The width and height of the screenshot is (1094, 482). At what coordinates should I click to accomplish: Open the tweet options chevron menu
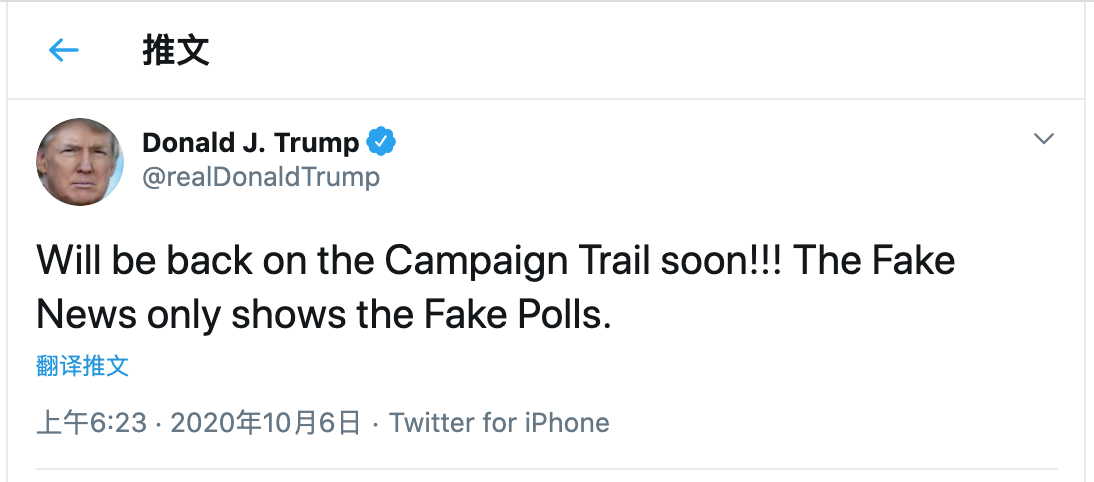click(1044, 139)
